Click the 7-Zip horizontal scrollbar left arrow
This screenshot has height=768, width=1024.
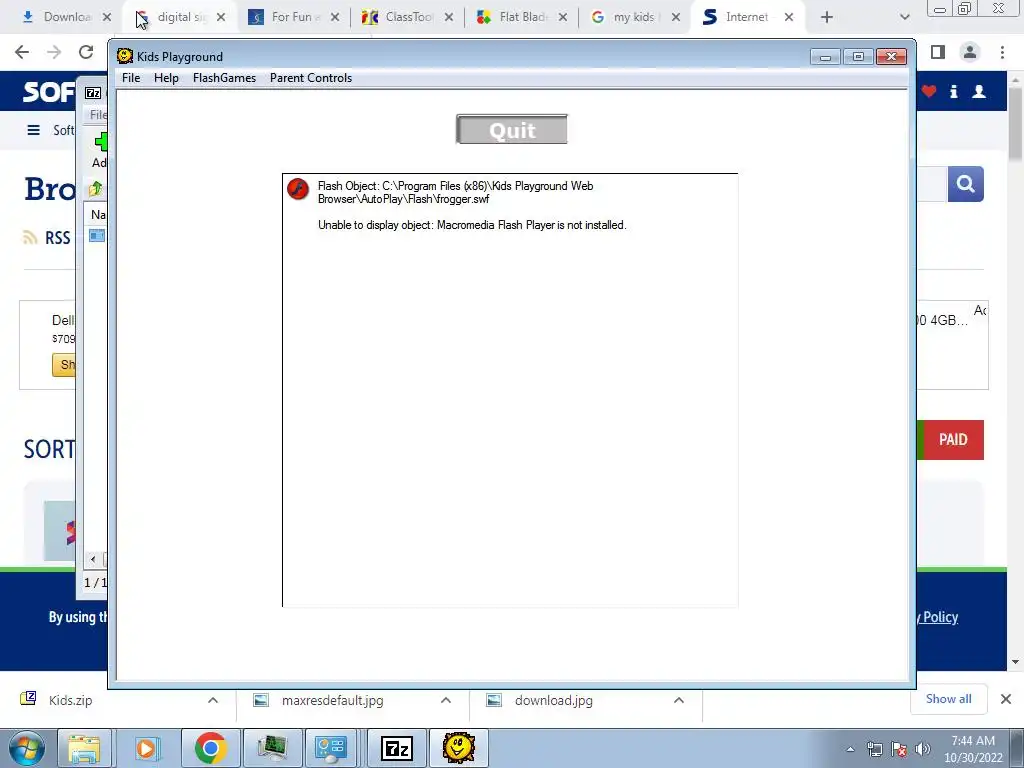click(x=93, y=559)
